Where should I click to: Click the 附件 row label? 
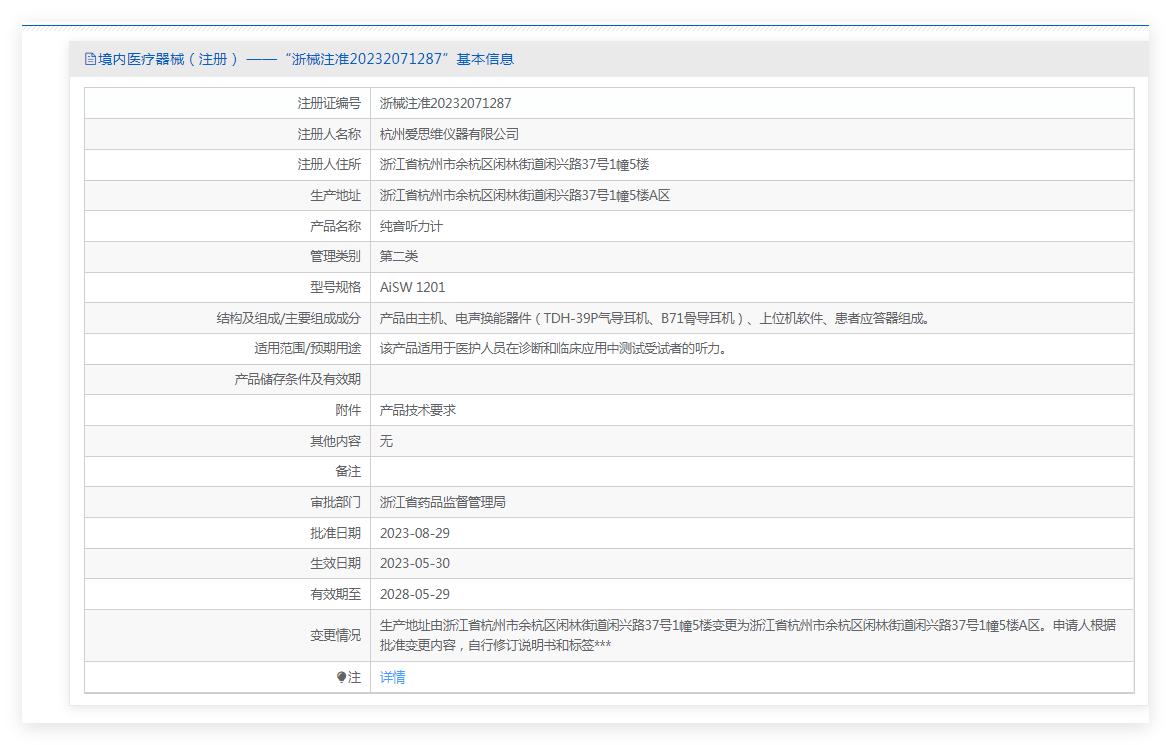pyautogui.click(x=348, y=410)
